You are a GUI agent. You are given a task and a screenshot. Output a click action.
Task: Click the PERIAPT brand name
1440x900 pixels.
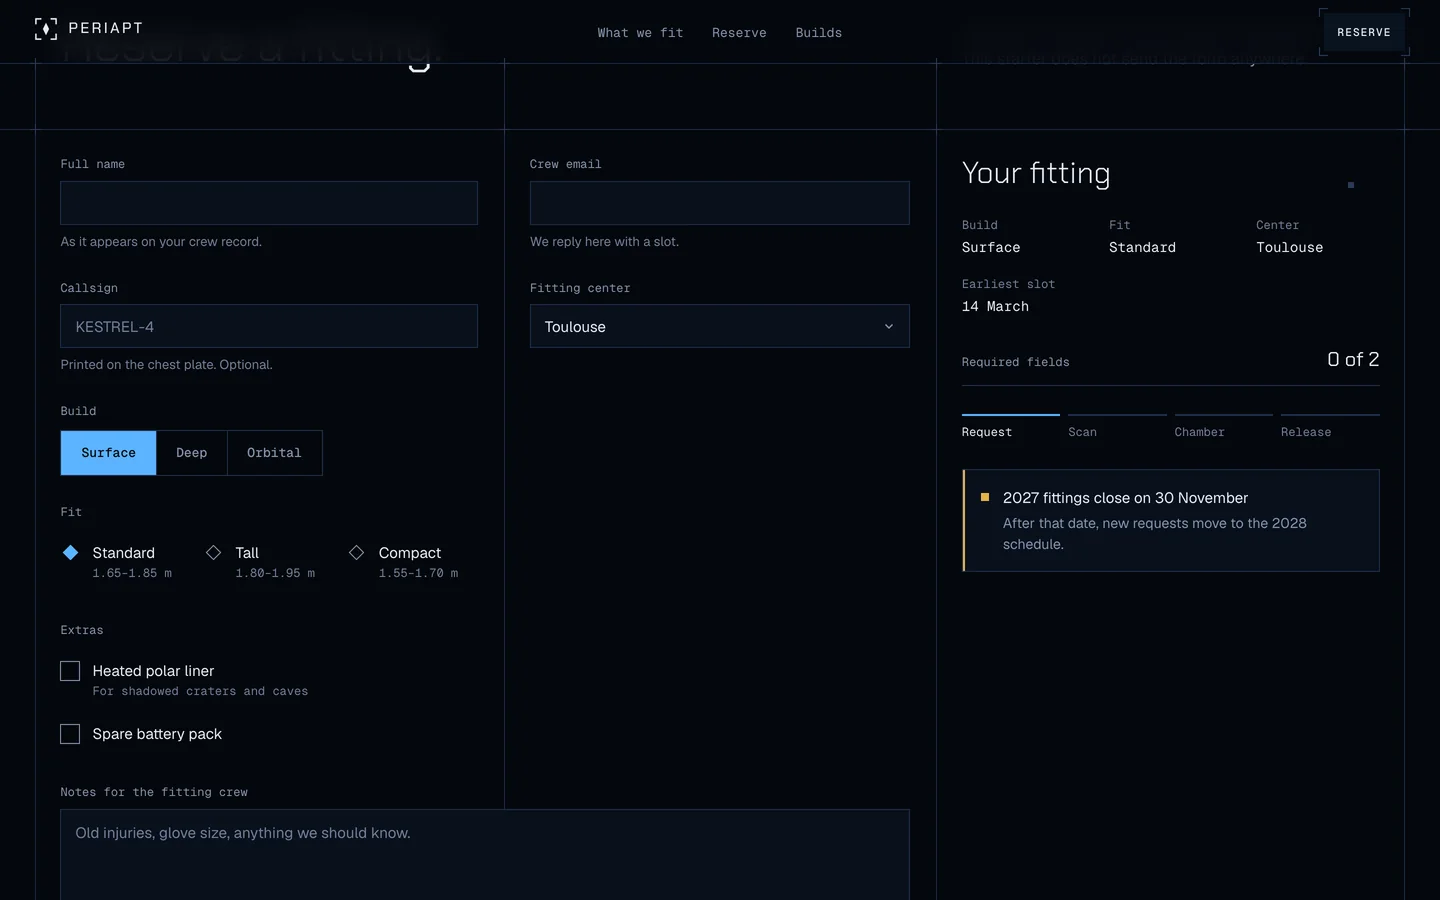(x=106, y=28)
